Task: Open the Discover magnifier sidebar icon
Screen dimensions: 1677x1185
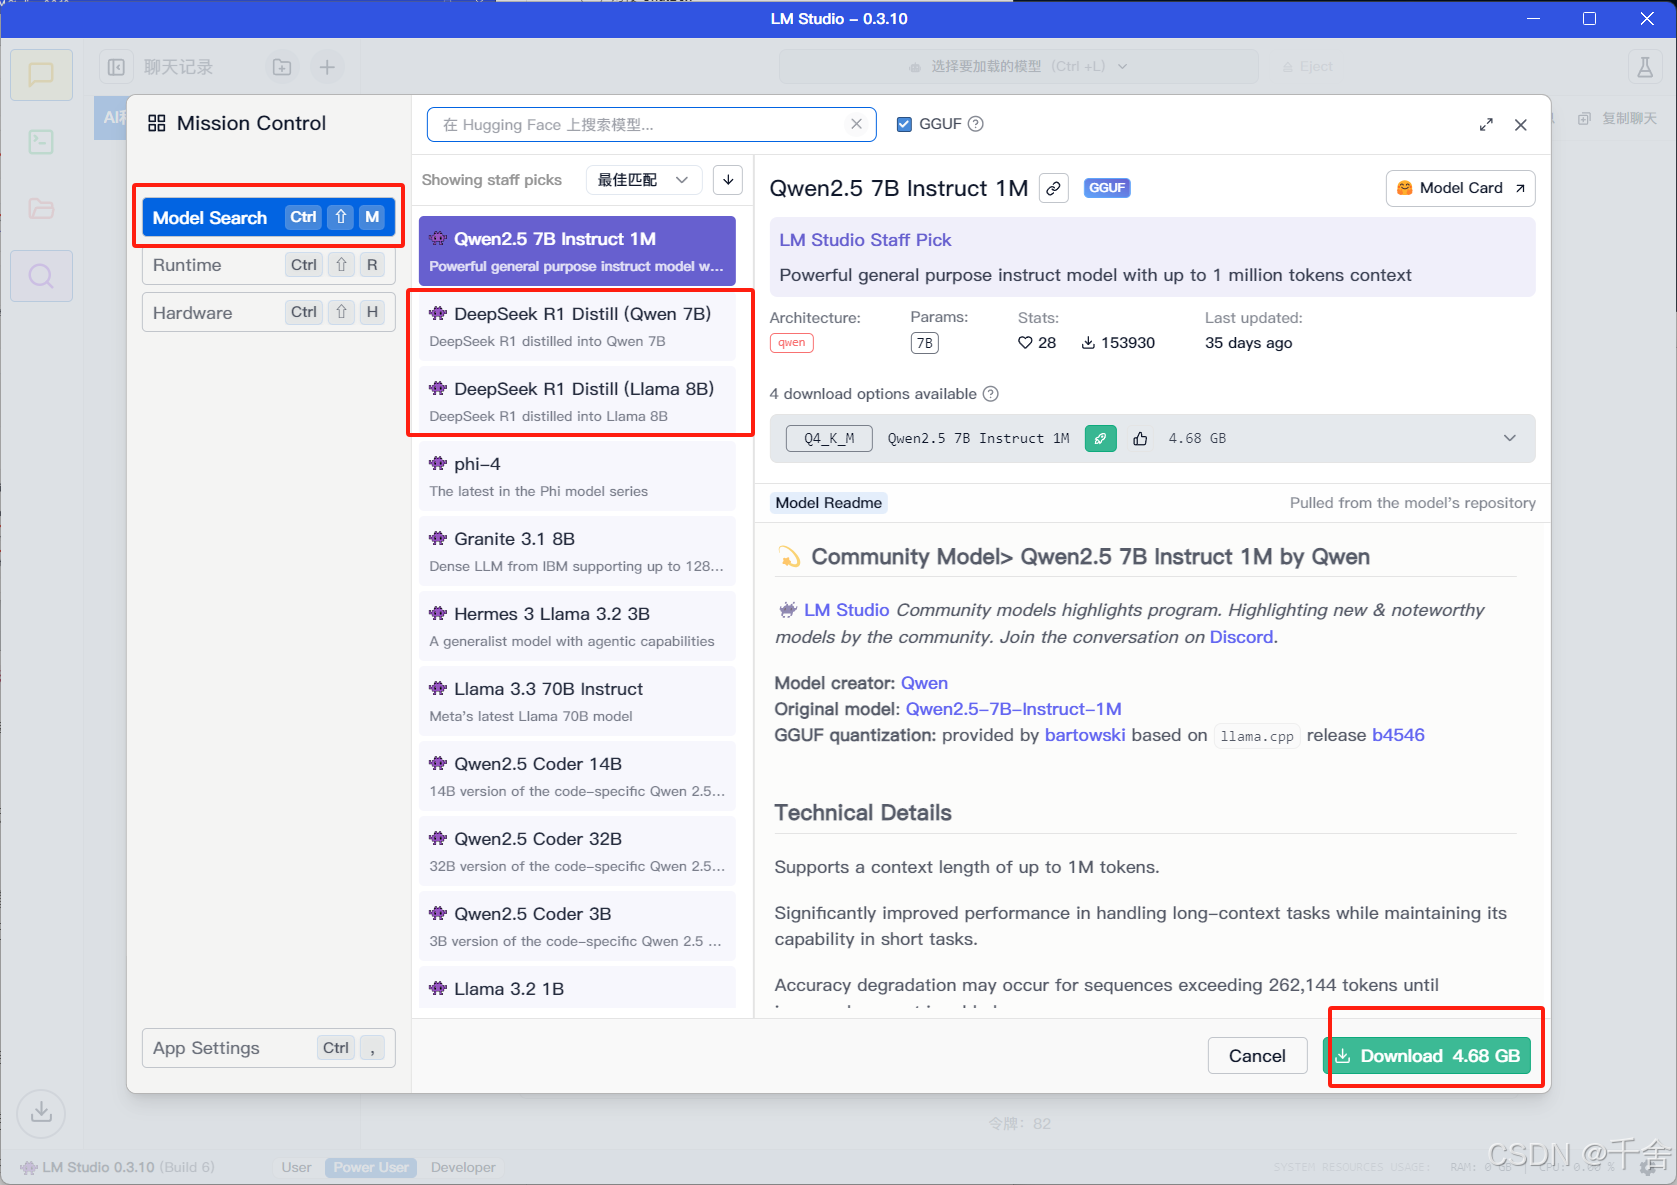Action: [x=41, y=276]
